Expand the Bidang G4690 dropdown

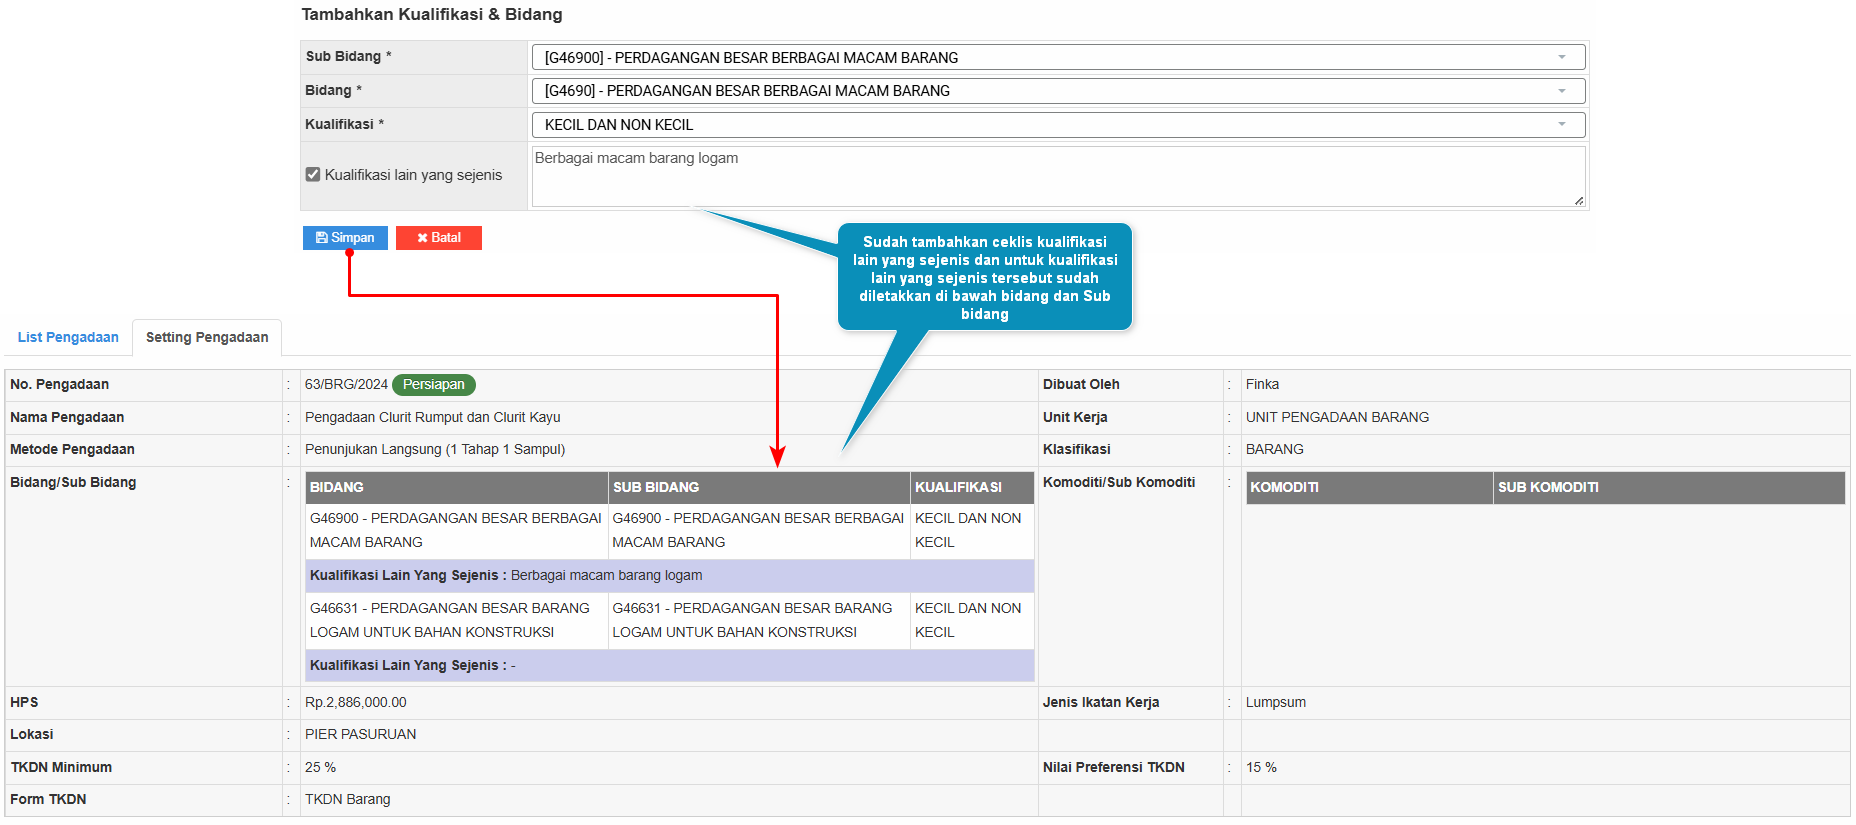point(1057,91)
